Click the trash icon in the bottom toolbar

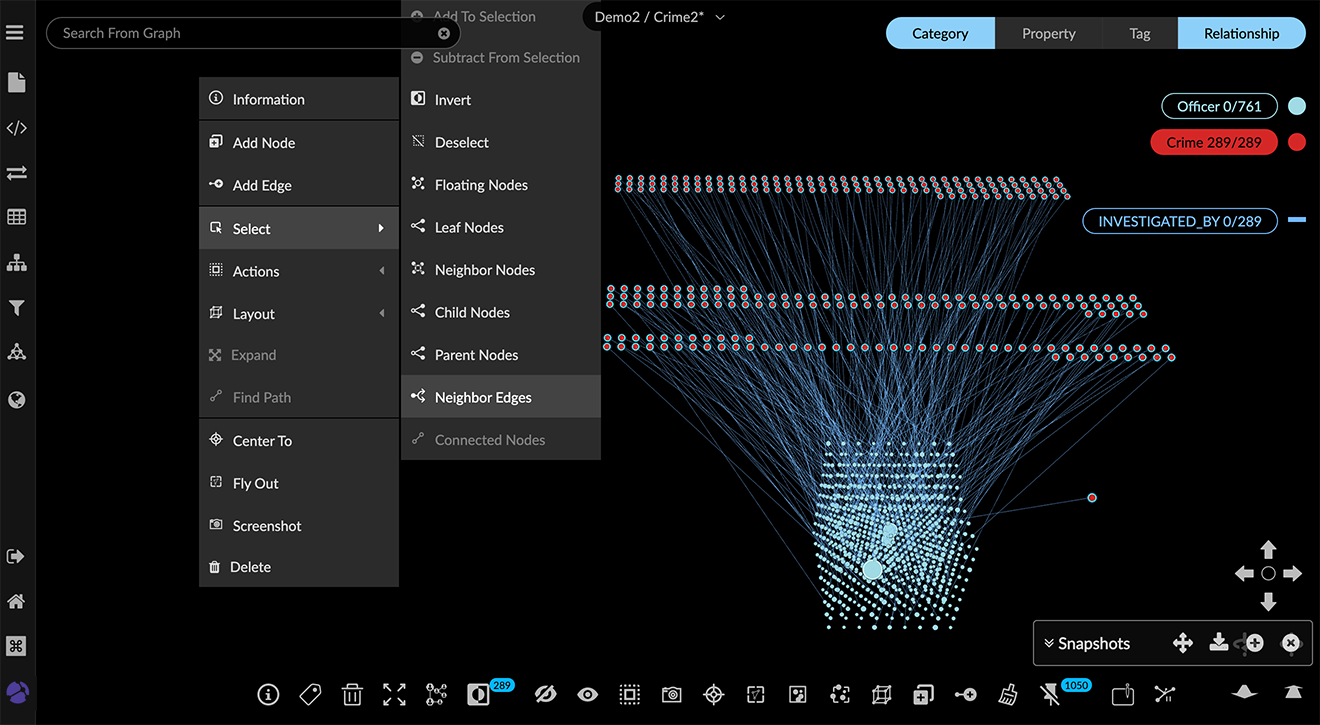[x=352, y=694]
